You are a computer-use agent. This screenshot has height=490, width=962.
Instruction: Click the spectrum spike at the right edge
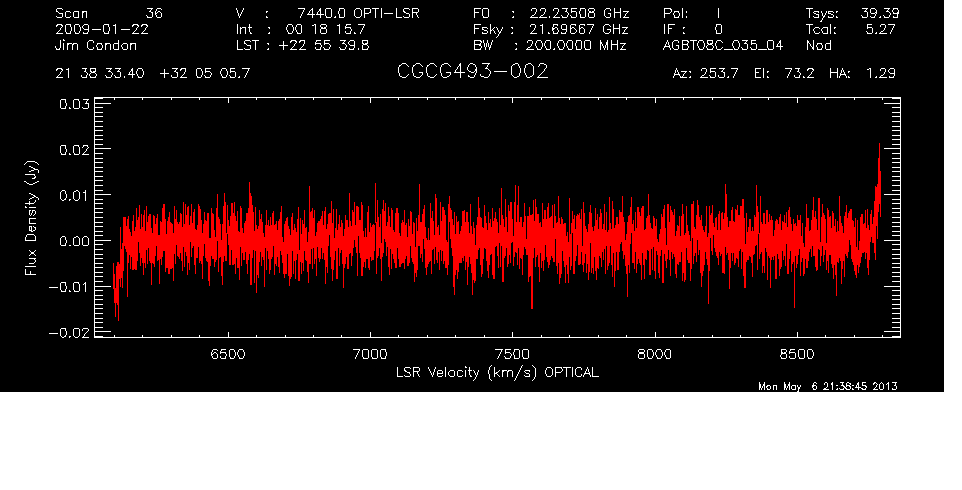tap(879, 160)
